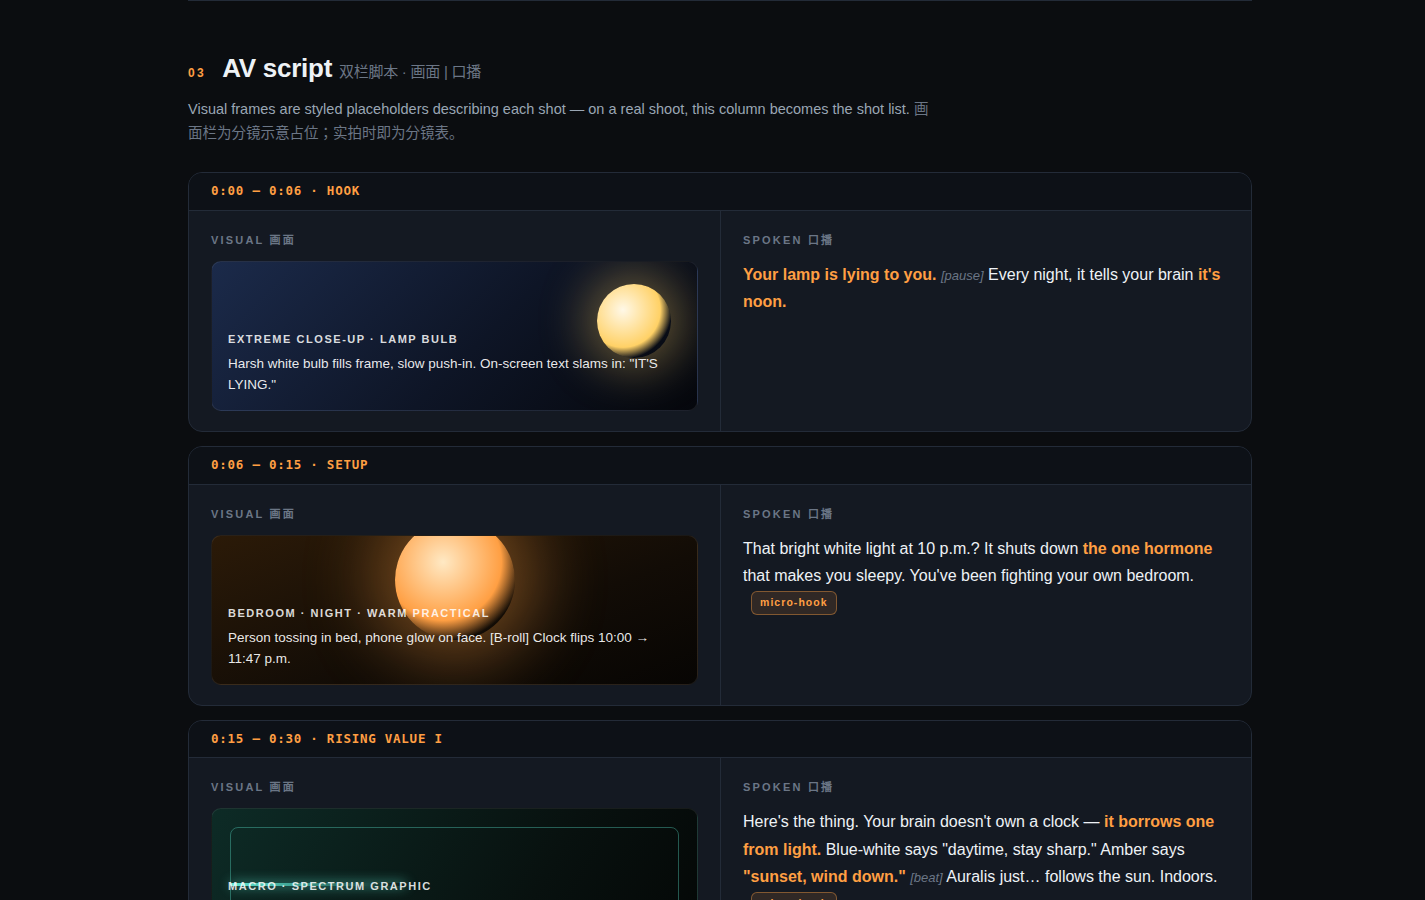Click the "SPOKEN 口播" label in Rising Value I
This screenshot has height=900, width=1425.
tap(788, 787)
